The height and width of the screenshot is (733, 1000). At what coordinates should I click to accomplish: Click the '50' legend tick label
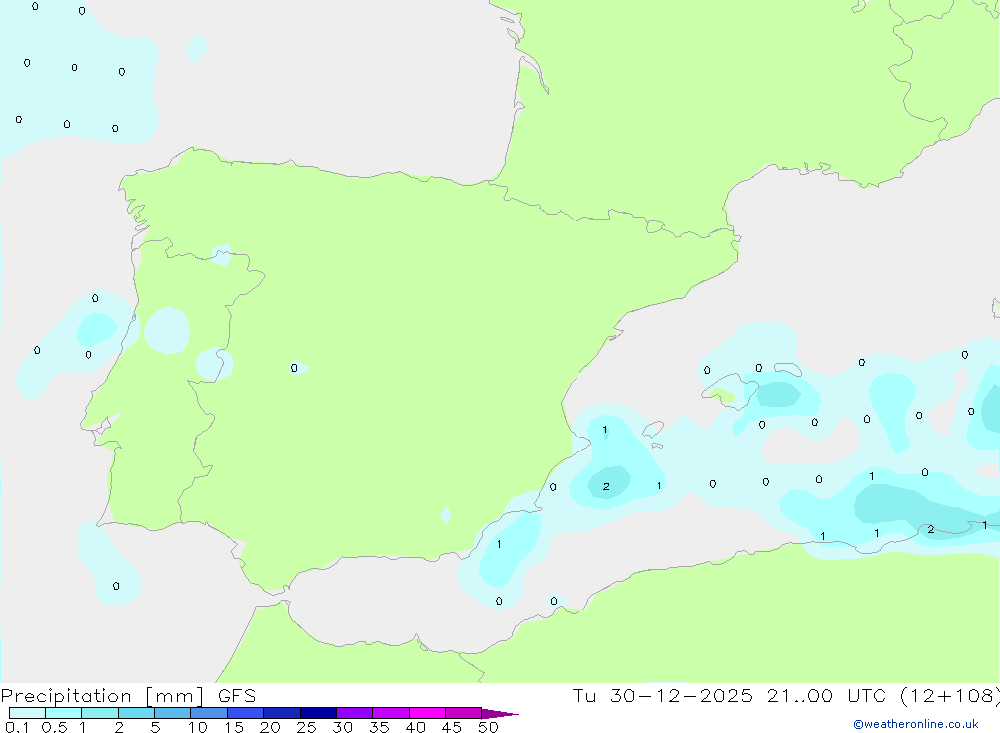[x=488, y=727]
